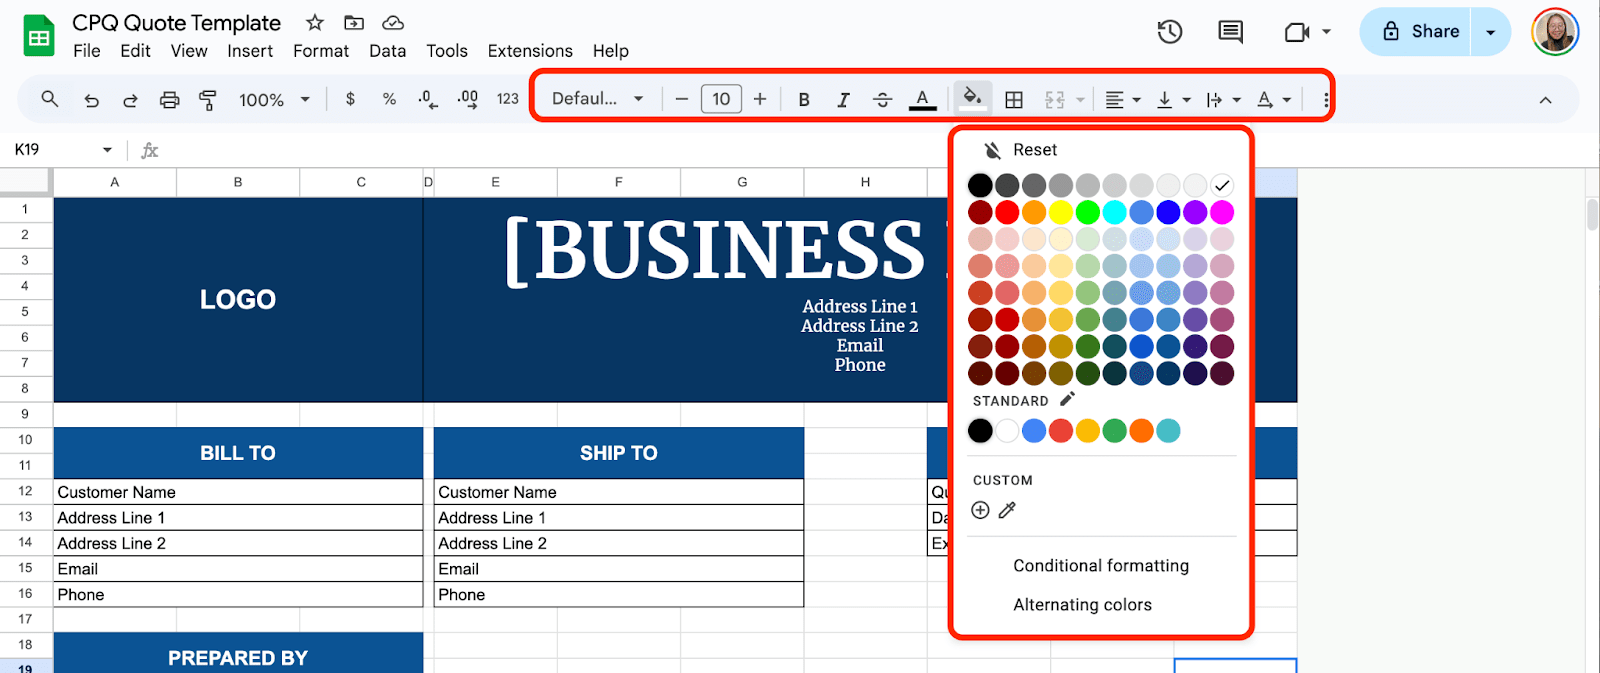Pick custom color with eyedropper
This screenshot has width=1600, height=673.
coord(1007,510)
